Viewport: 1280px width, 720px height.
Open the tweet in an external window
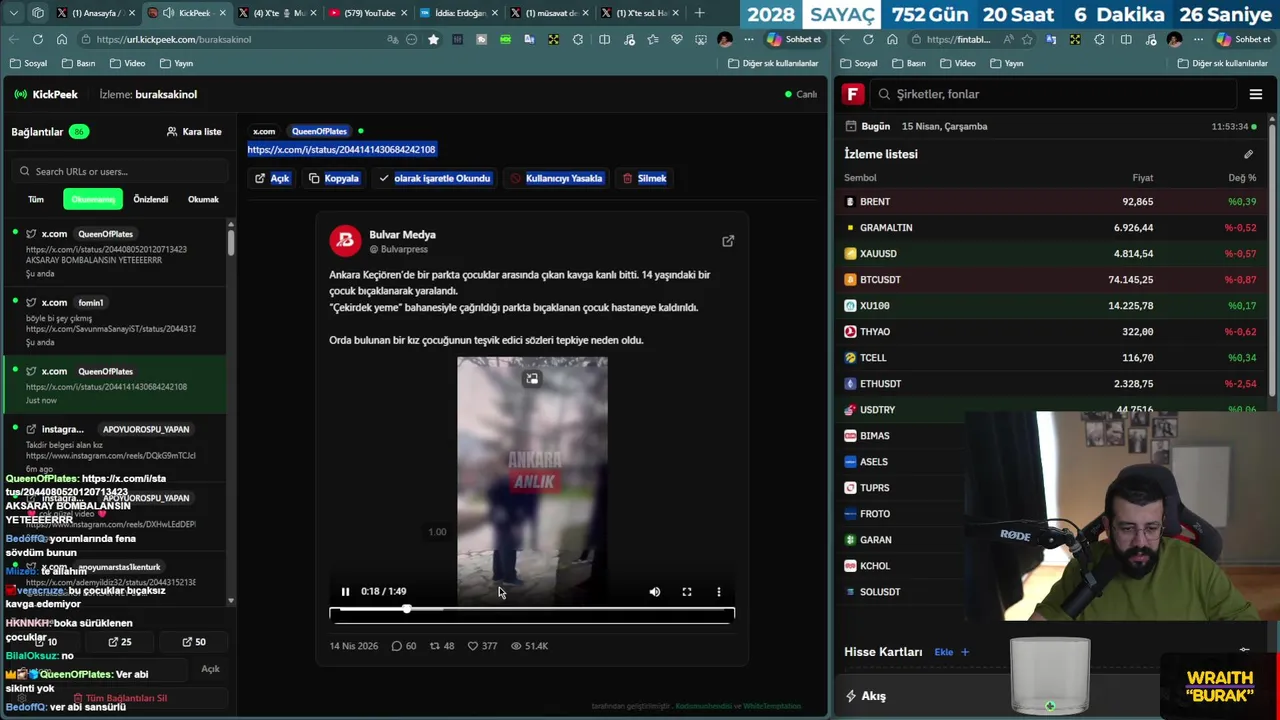[728, 241]
